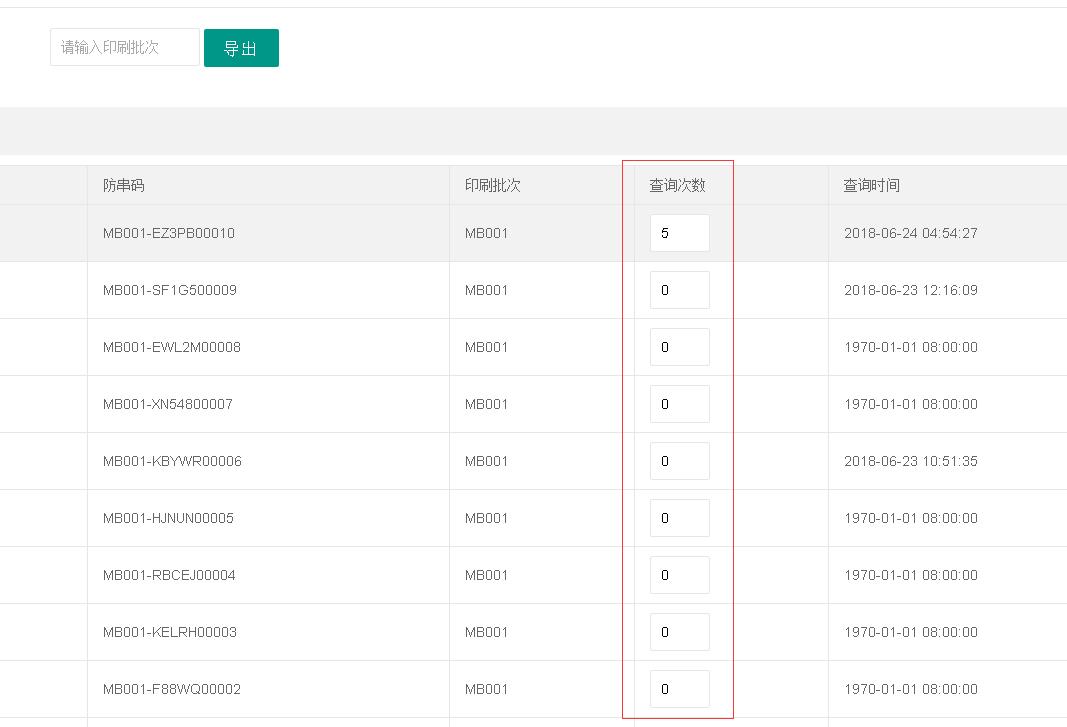This screenshot has width=1067, height=727.
Task: Click code MB001-EZ3PB00010
Action: (169, 233)
